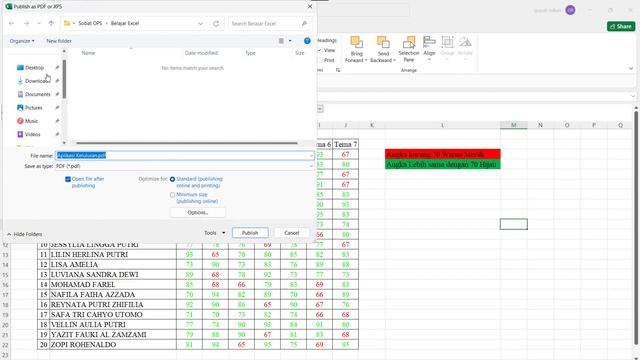Toggle the Headings View checkbox
Screen dimensions: 640x360
click(320, 50)
